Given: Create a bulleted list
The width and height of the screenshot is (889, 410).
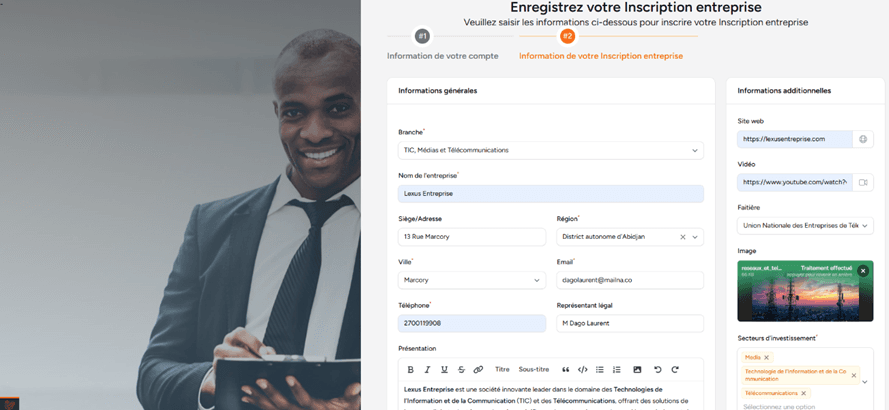Looking at the screenshot, I should point(600,369).
